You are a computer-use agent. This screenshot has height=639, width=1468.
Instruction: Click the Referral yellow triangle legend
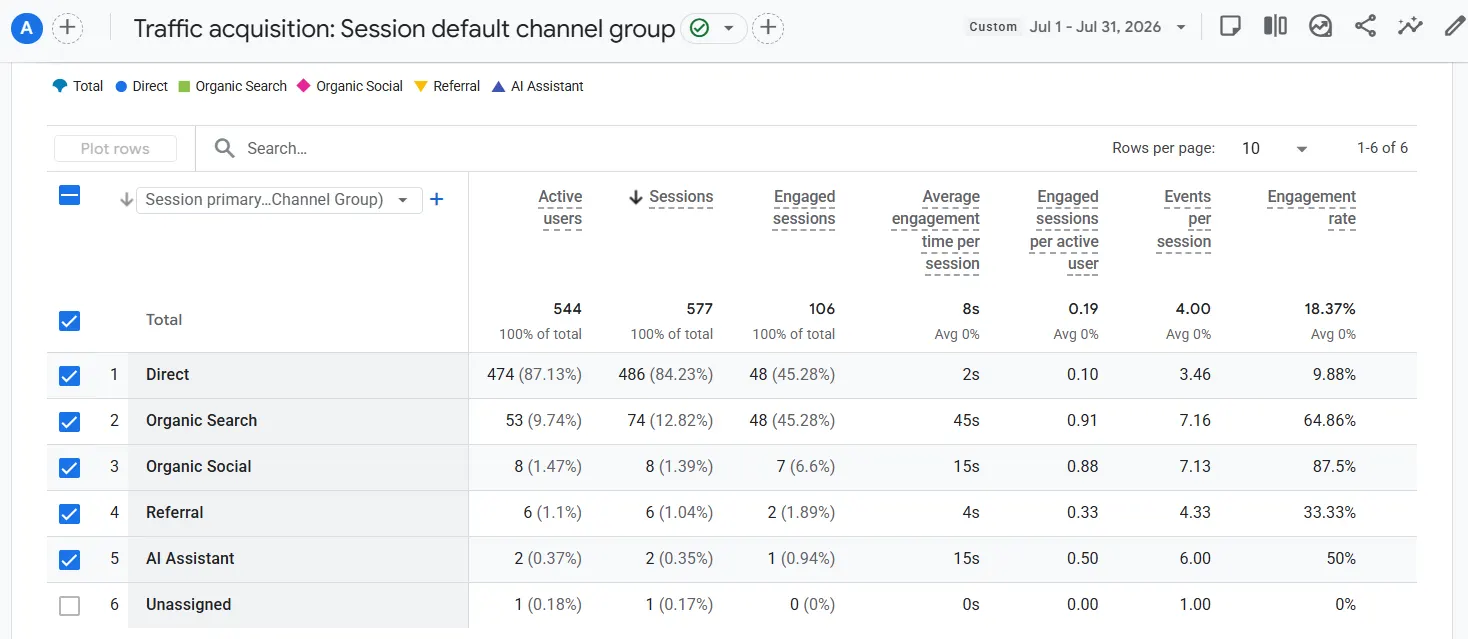coord(421,86)
